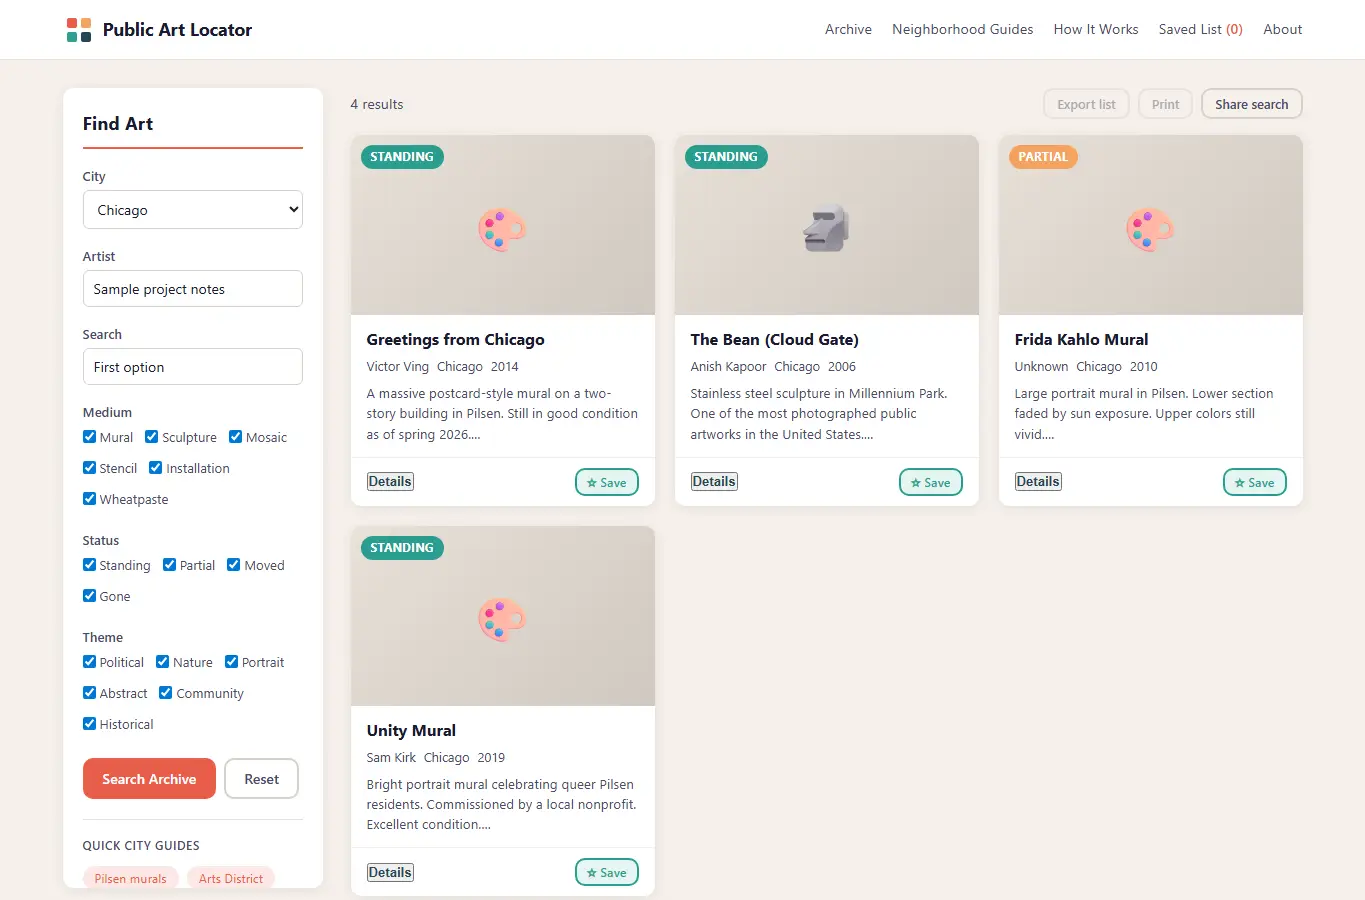The image size is (1365, 900).
Task: Click the moai statue icon on The Bean card
Action: point(826,229)
